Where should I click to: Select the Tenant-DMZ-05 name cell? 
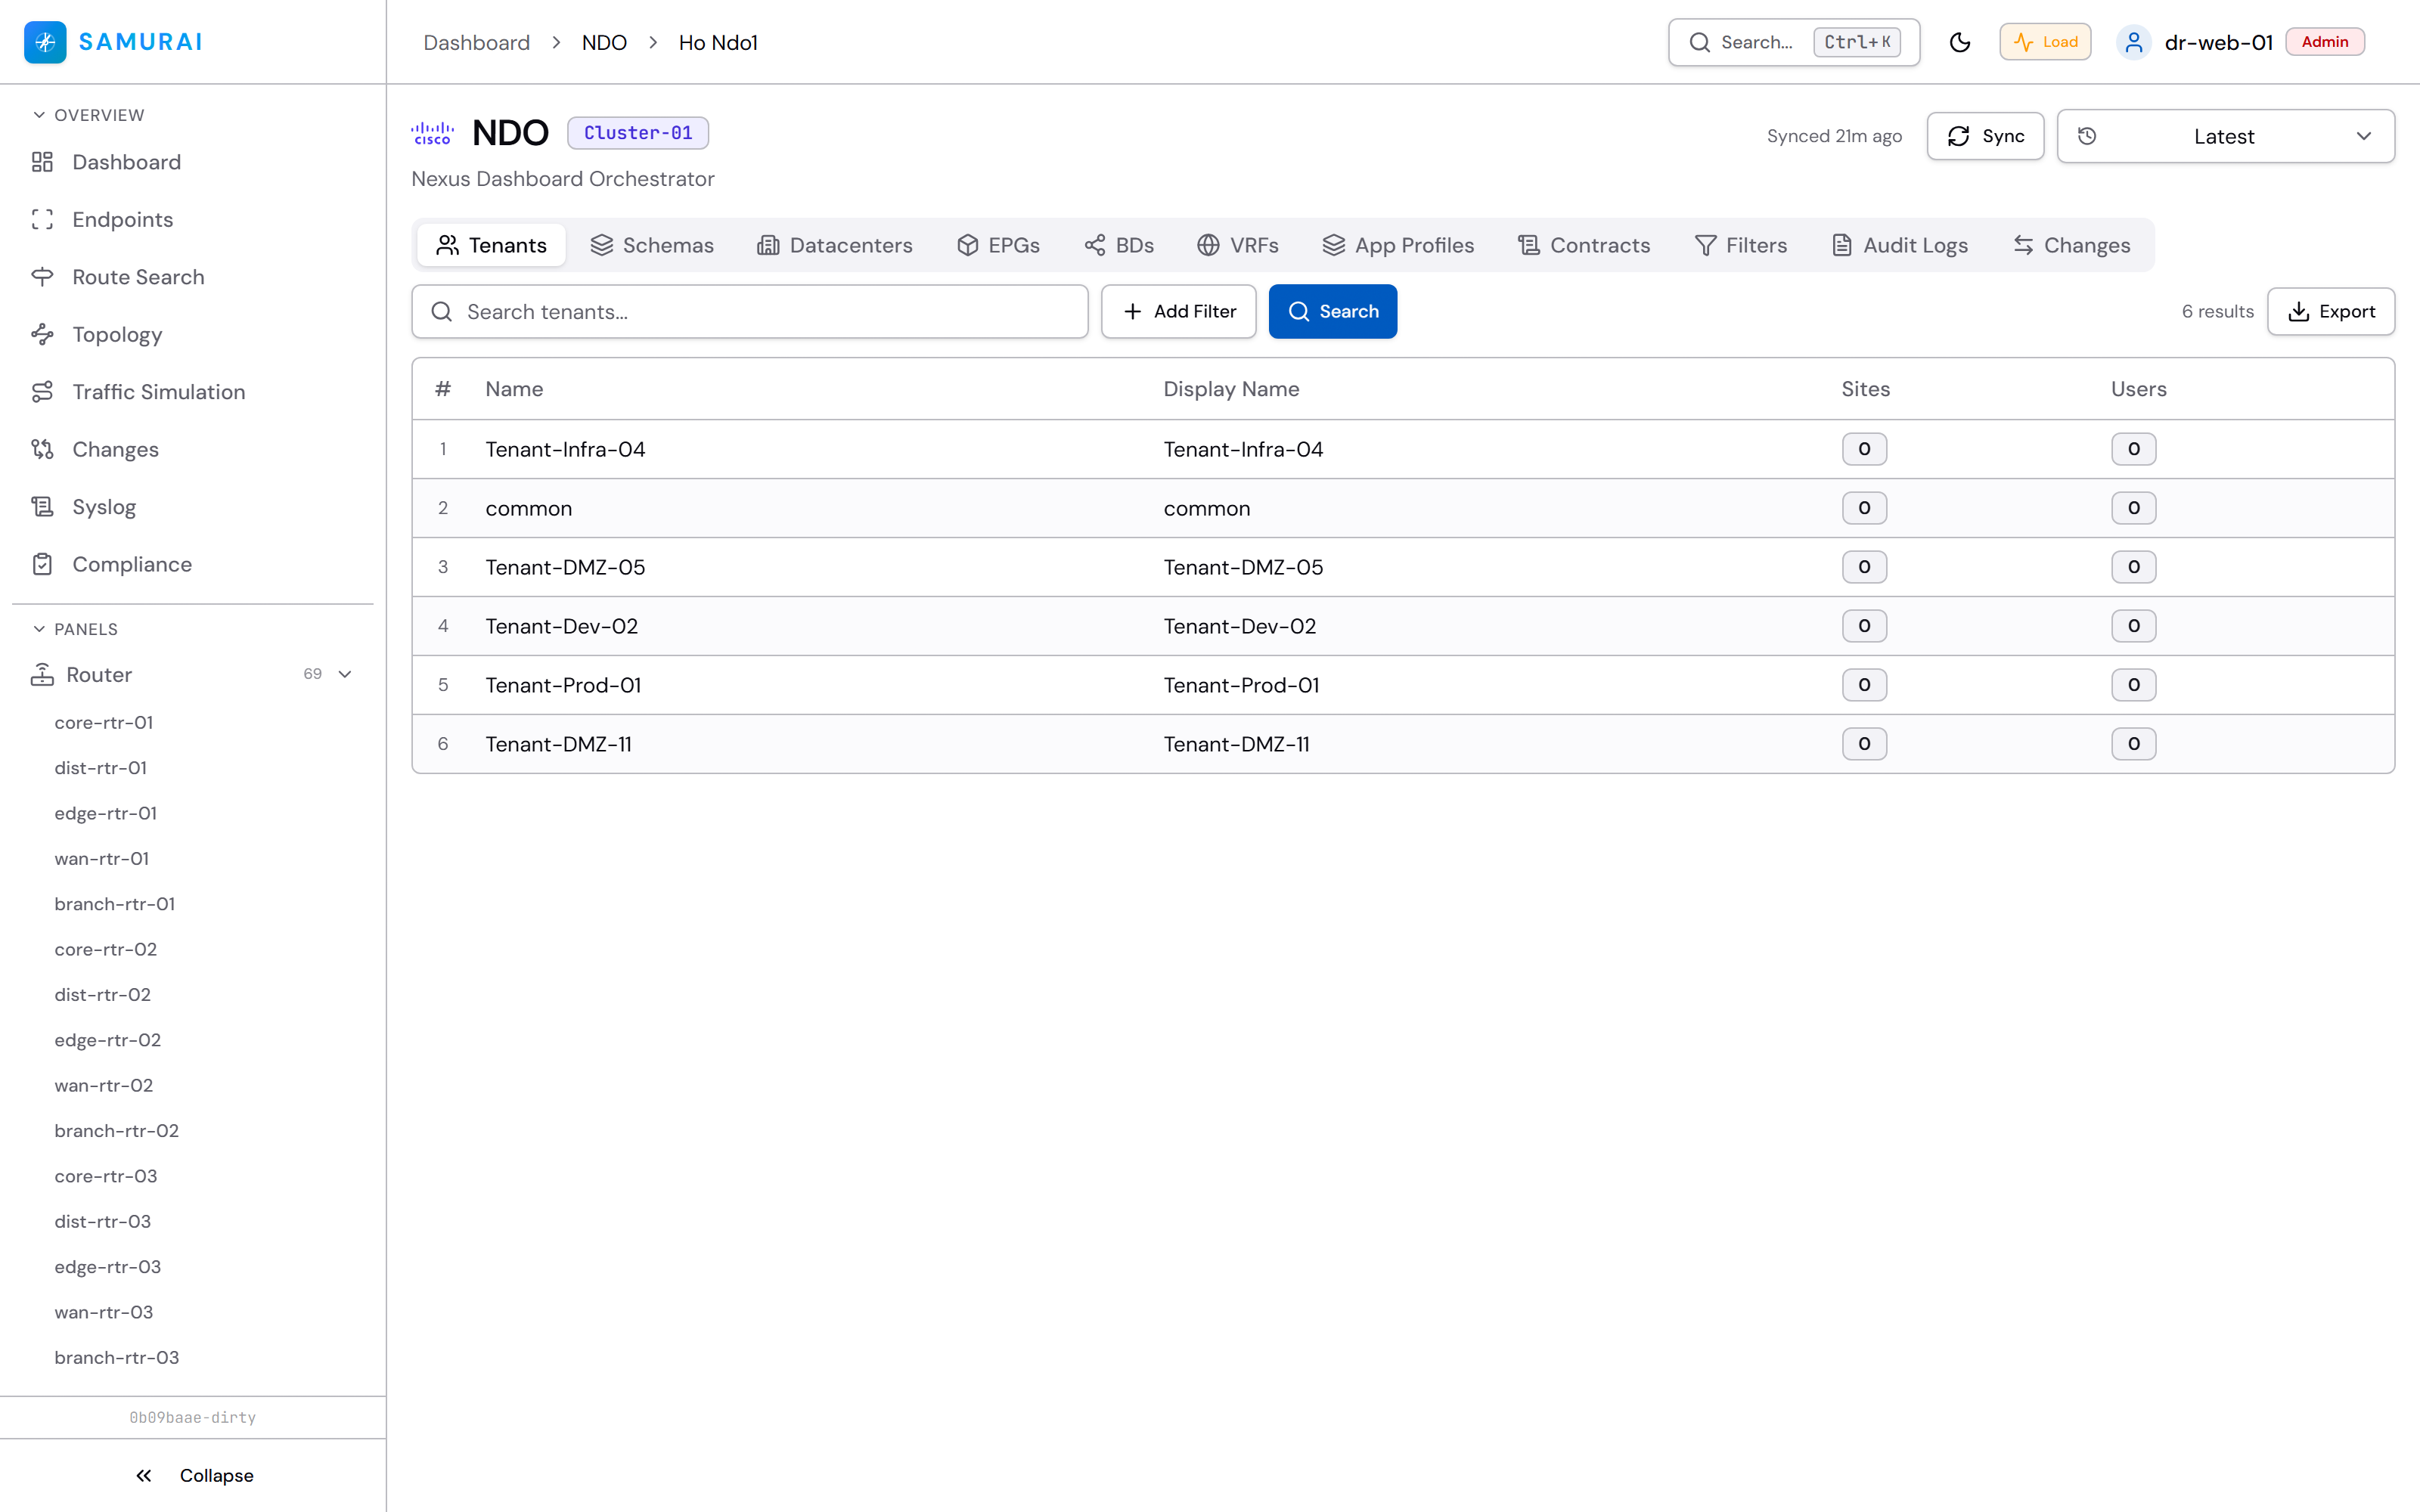(565, 567)
